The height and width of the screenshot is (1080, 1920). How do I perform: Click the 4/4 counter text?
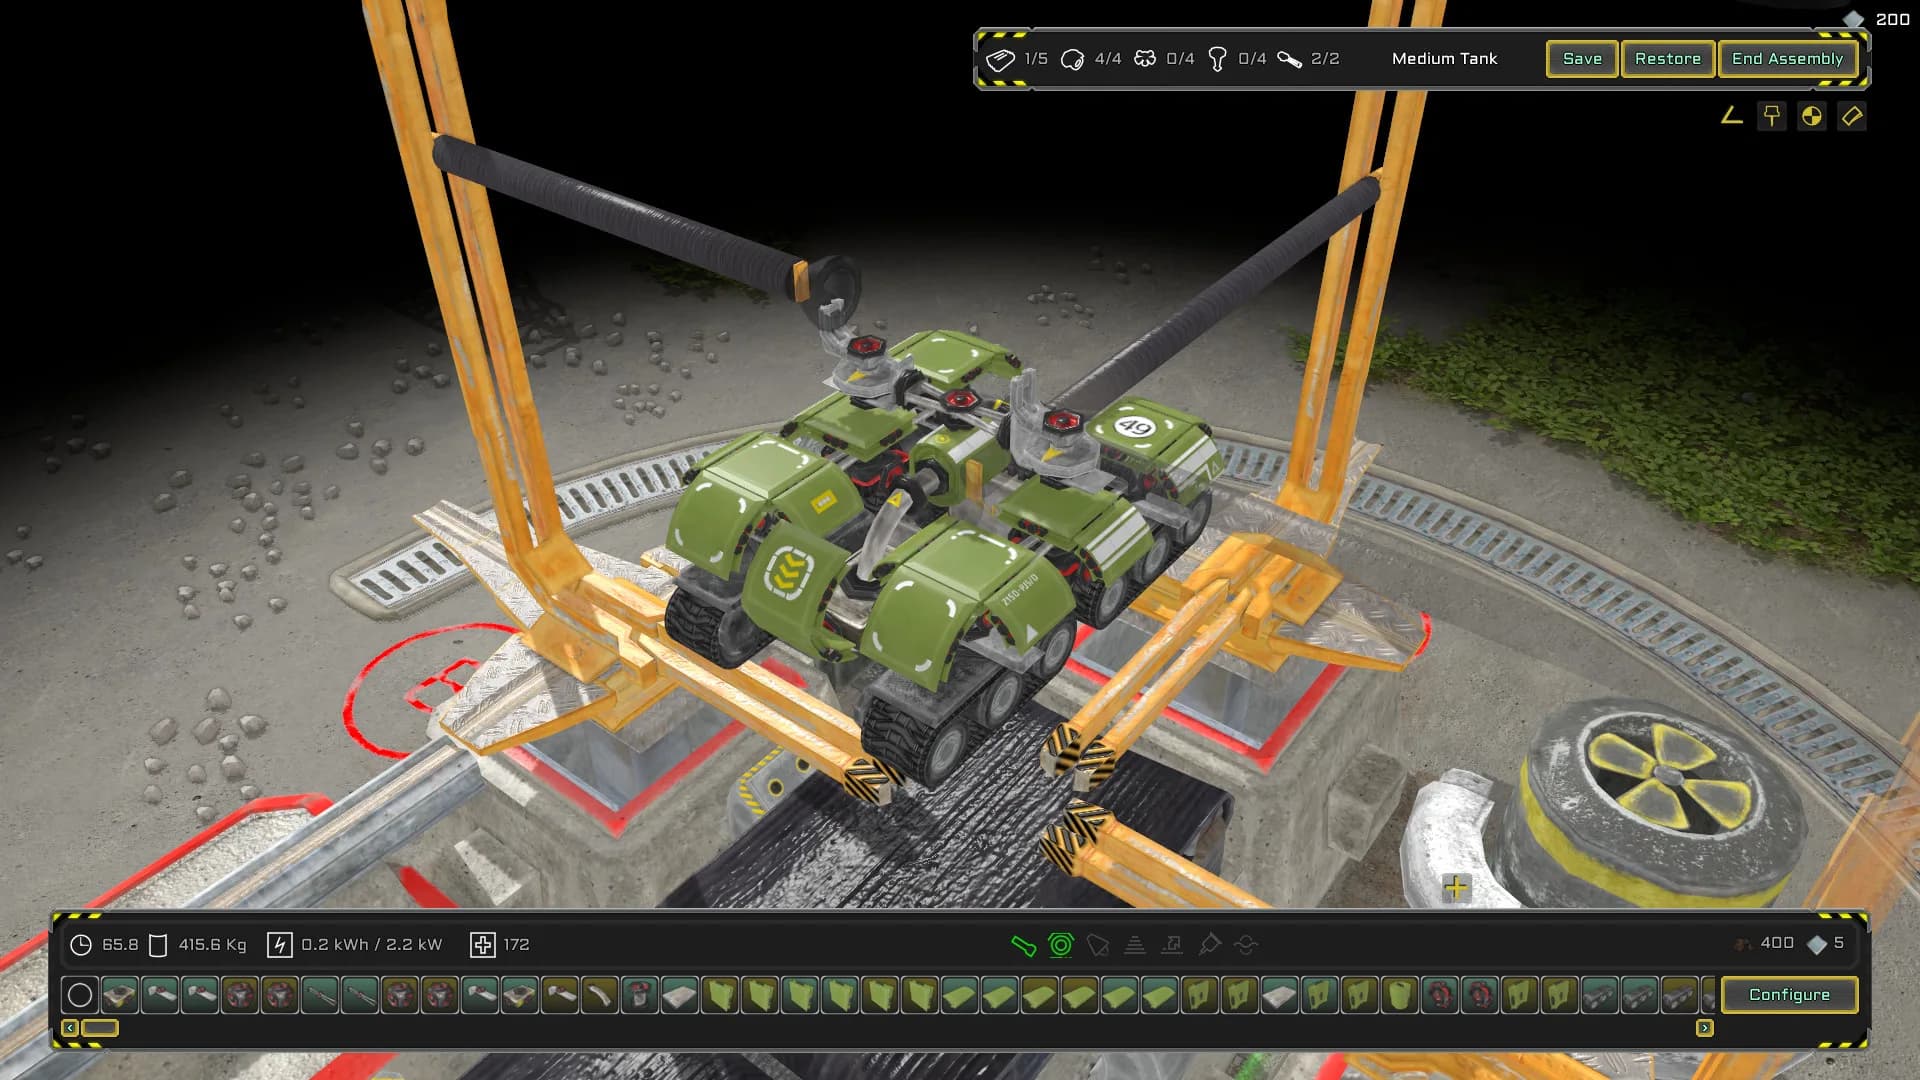tap(1108, 59)
